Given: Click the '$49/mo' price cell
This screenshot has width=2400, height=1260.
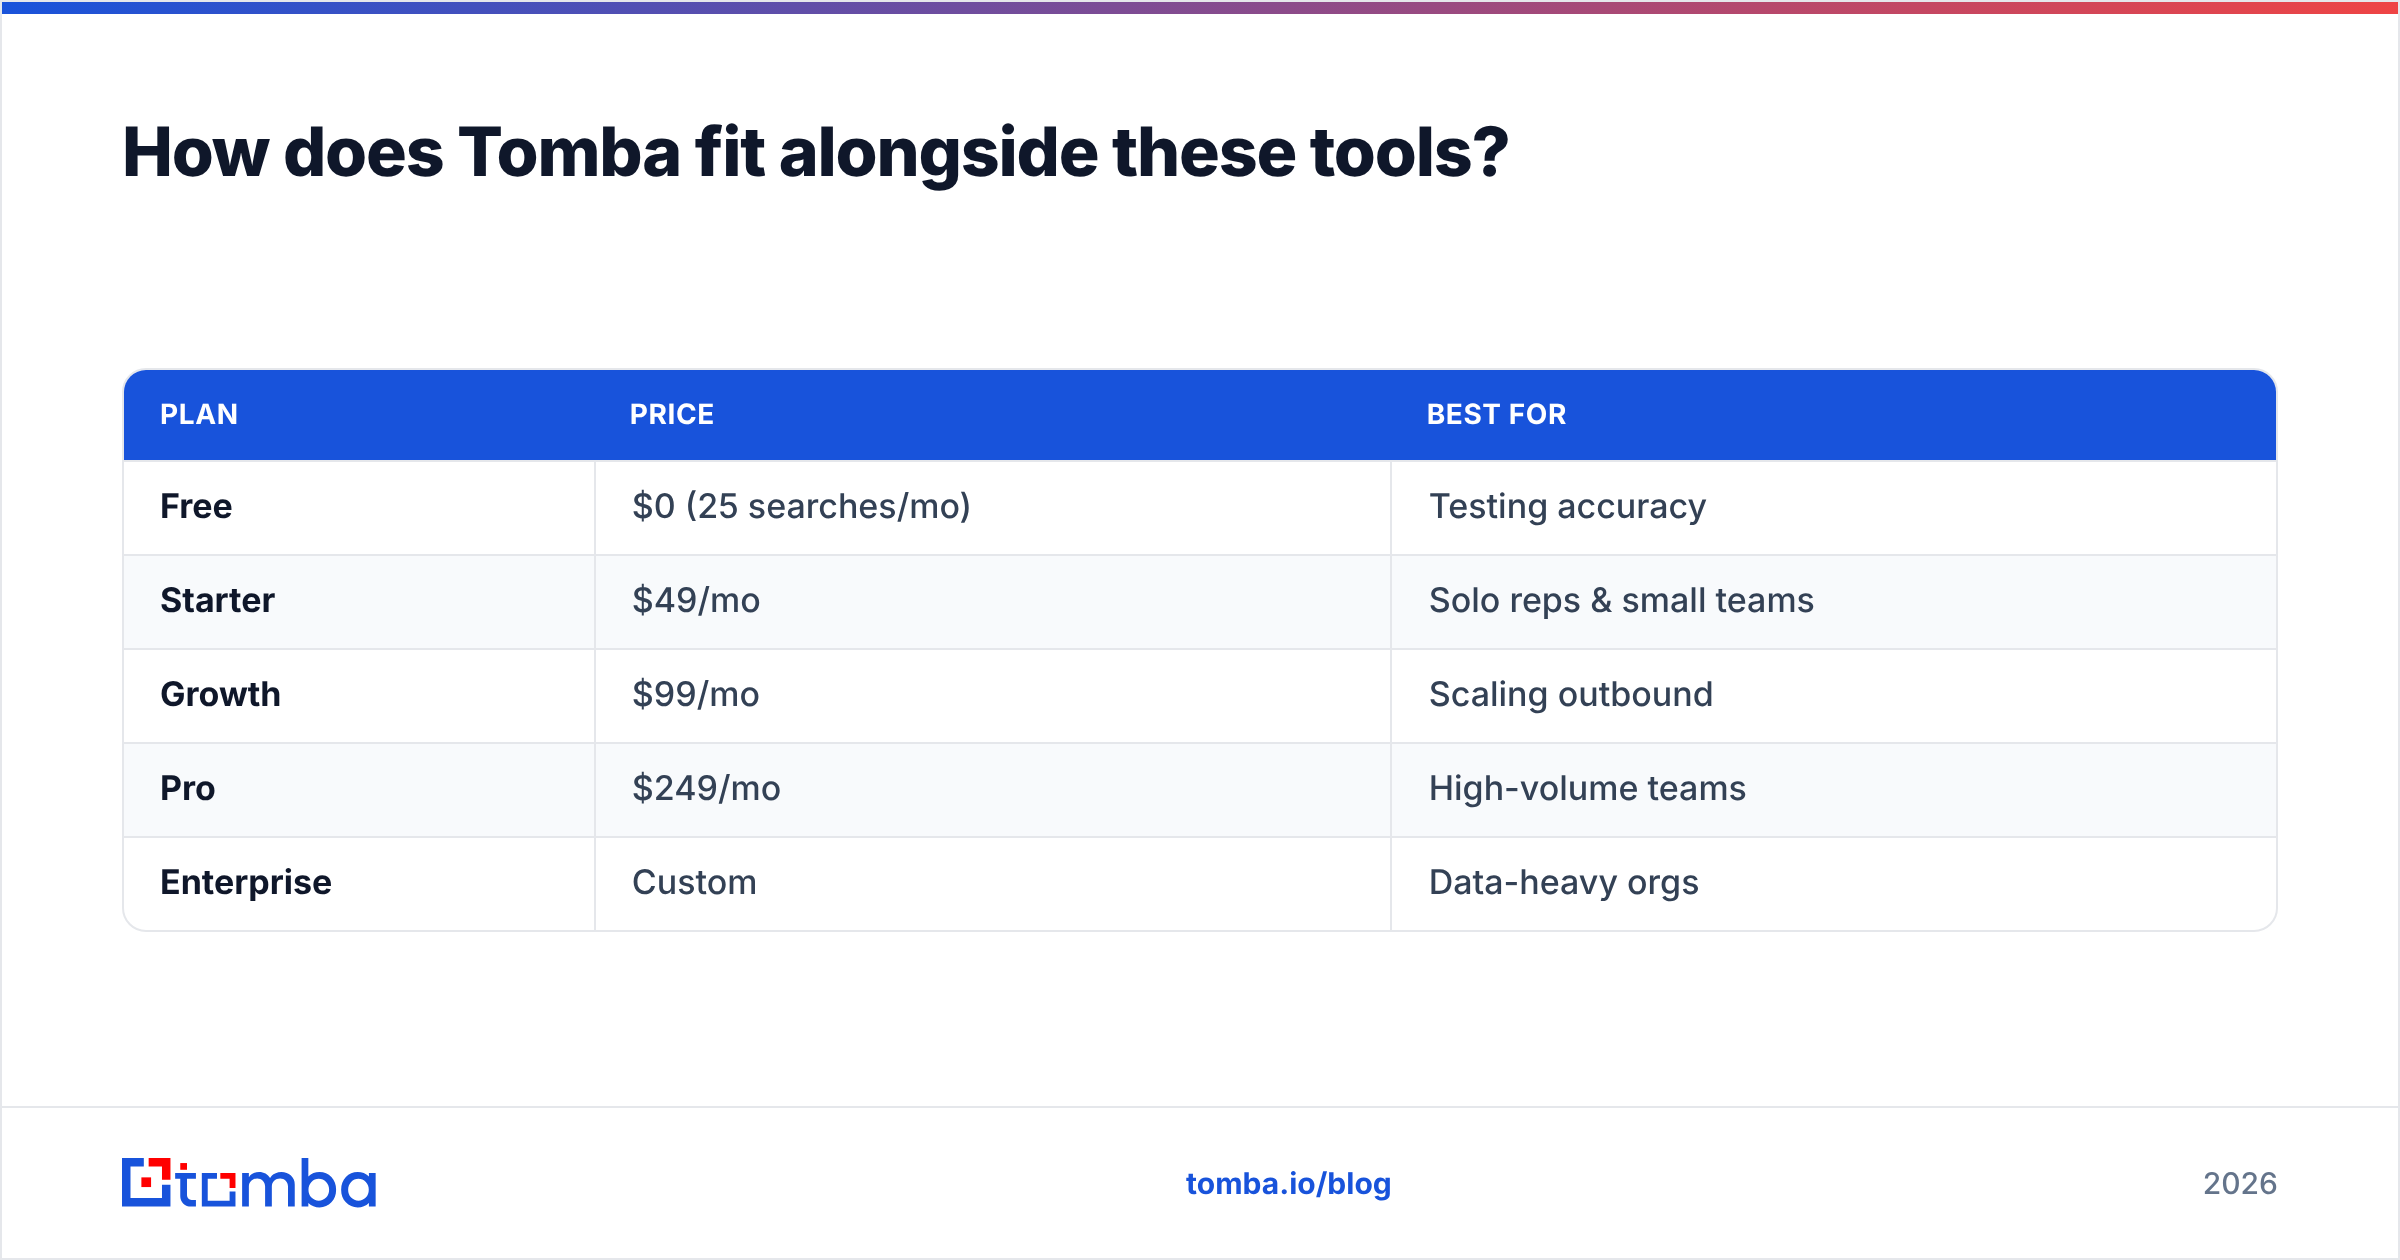Looking at the screenshot, I should (993, 601).
